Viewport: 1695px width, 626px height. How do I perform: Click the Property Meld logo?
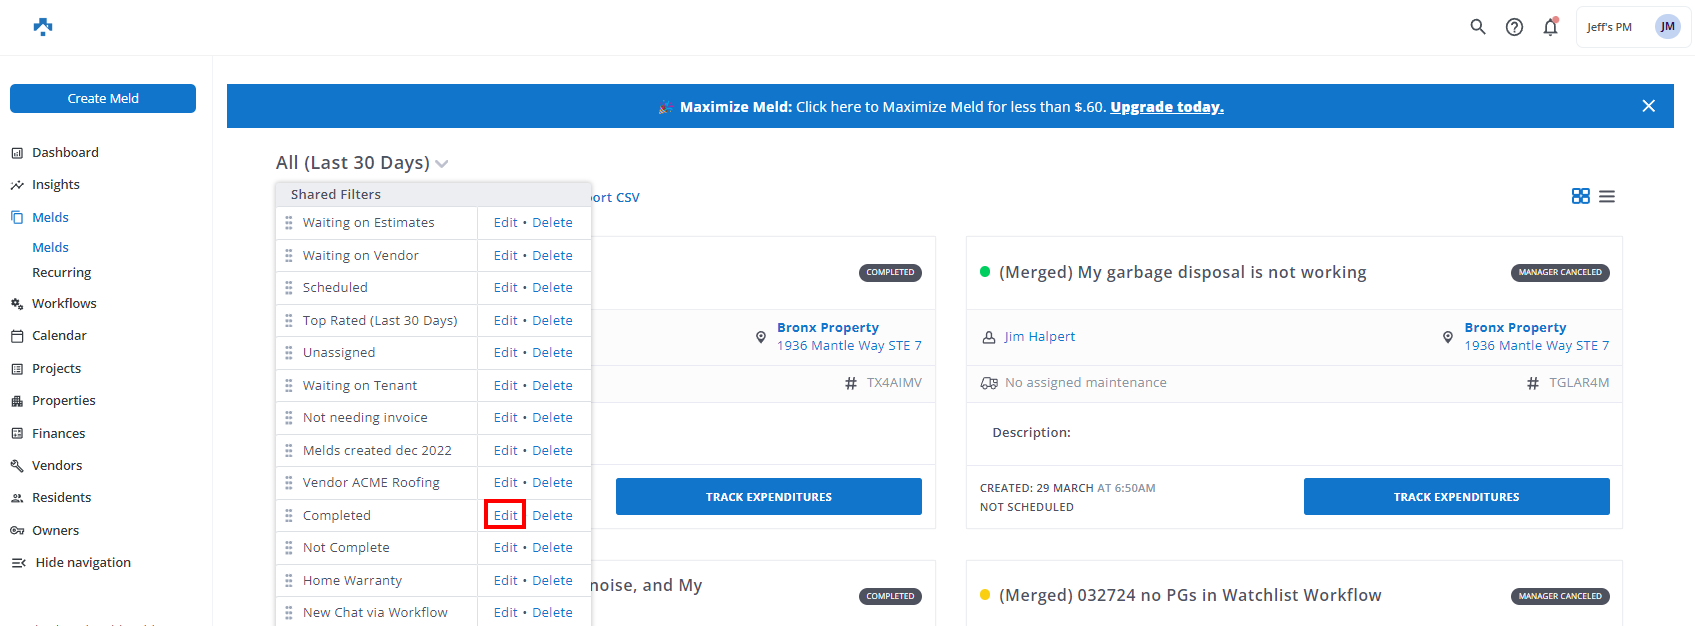[x=42, y=27]
